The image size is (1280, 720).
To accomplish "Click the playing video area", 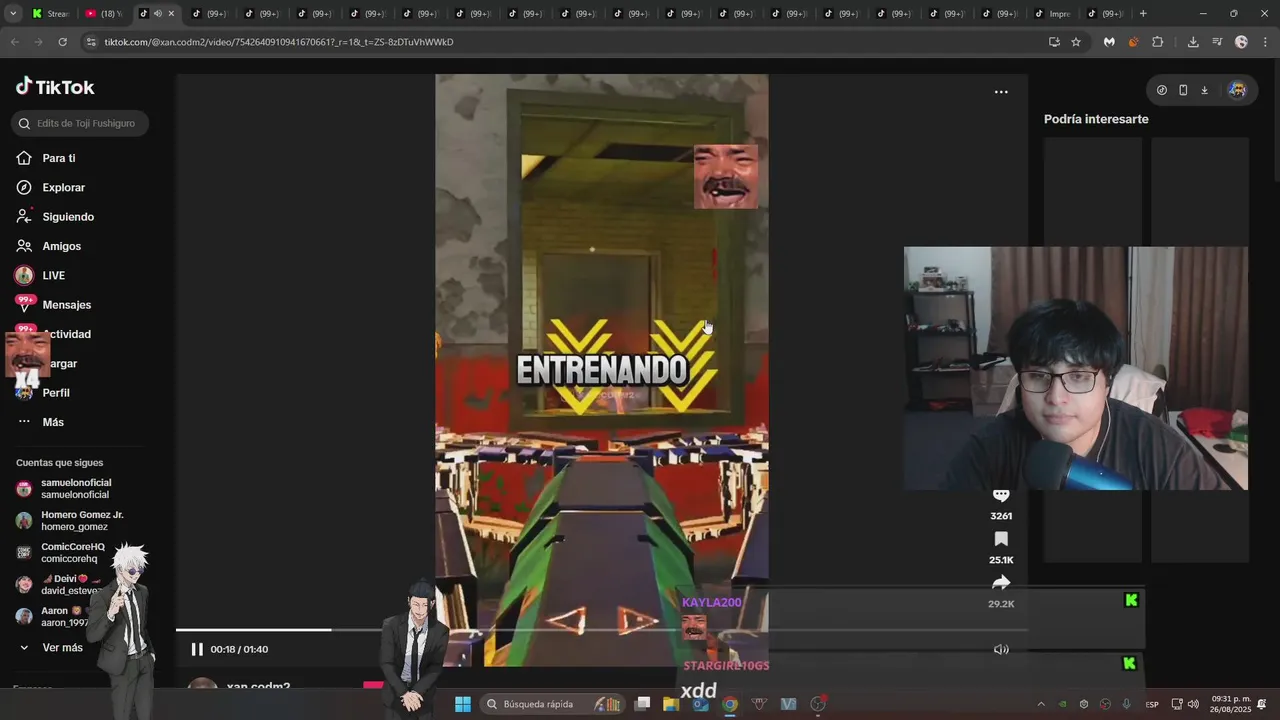I will (x=602, y=370).
